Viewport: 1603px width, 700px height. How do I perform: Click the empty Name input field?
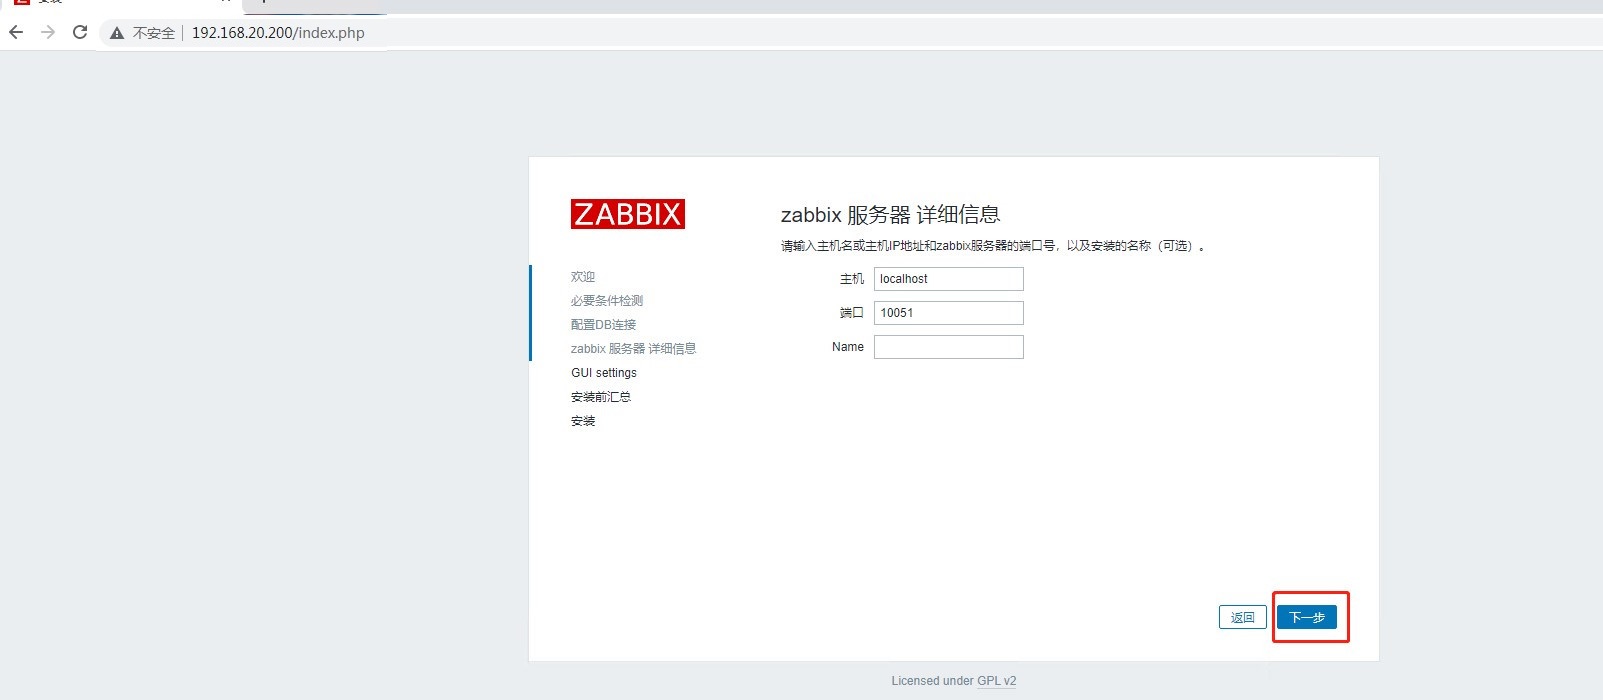coord(949,347)
